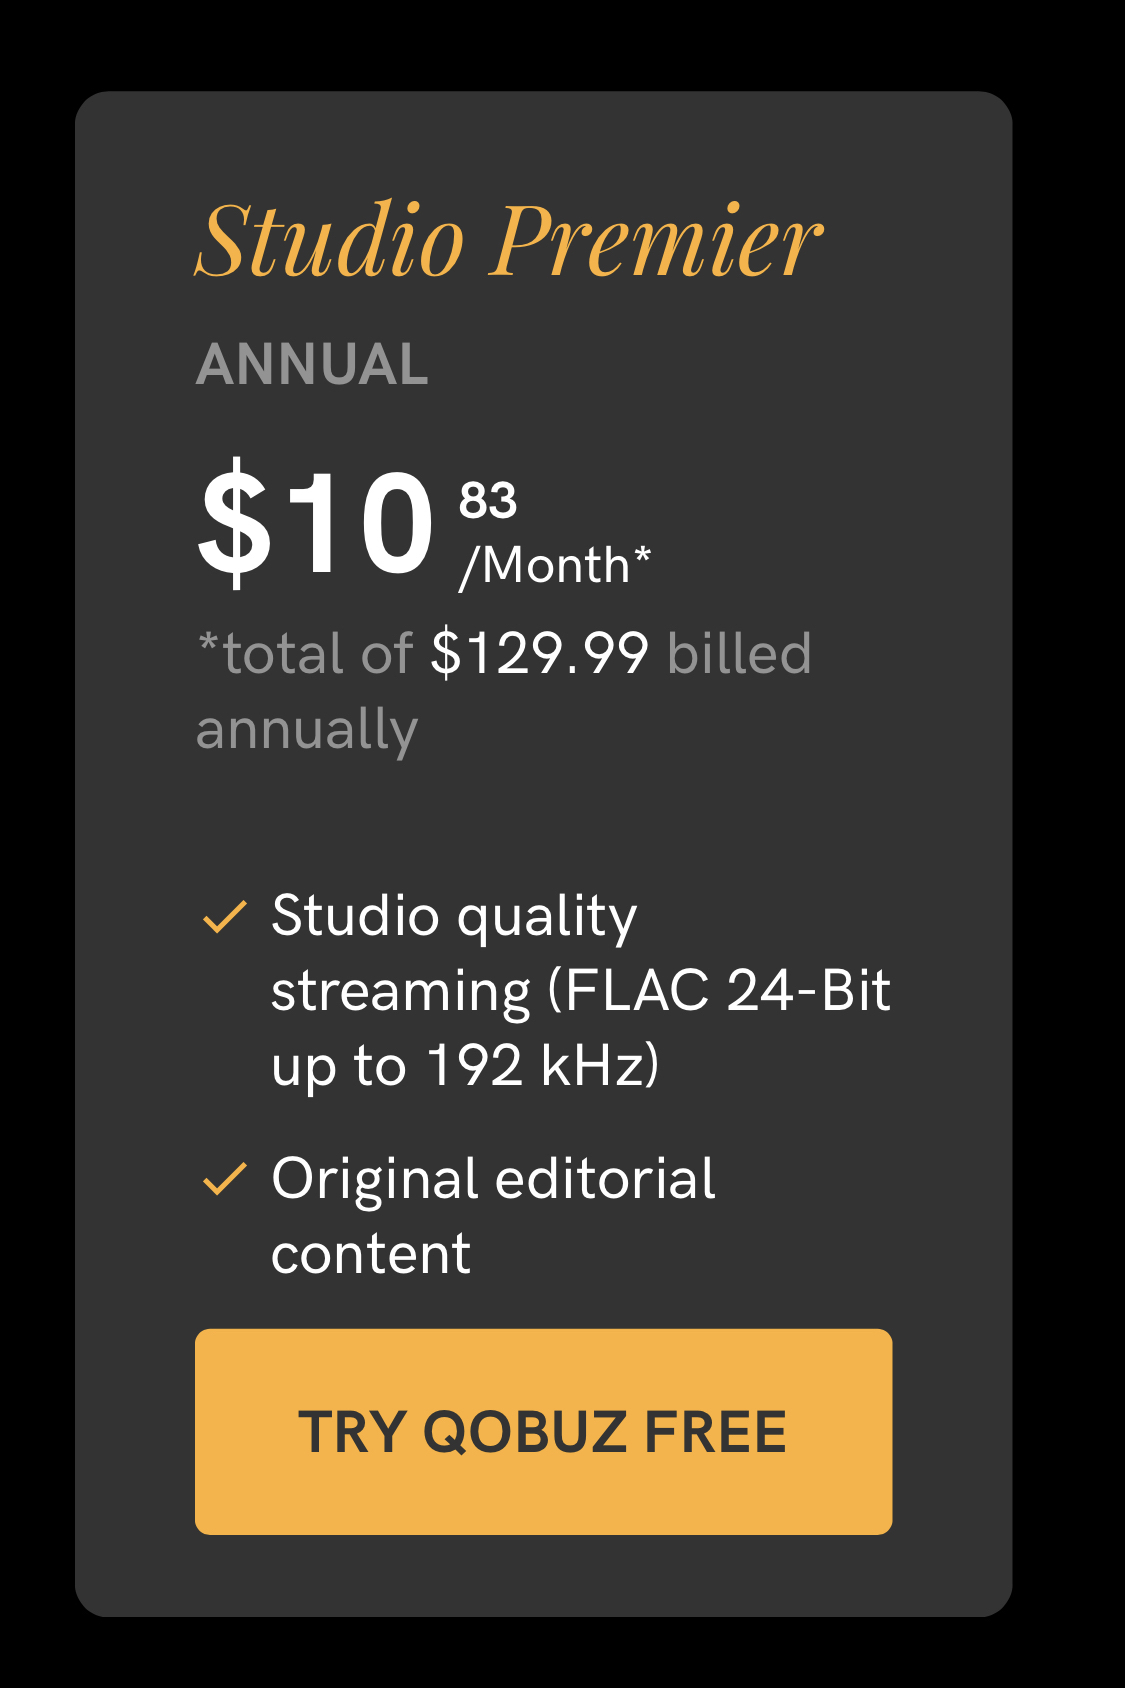Click the word 'annually' in billing note
The width and height of the screenshot is (1125, 1688).
click(x=307, y=730)
